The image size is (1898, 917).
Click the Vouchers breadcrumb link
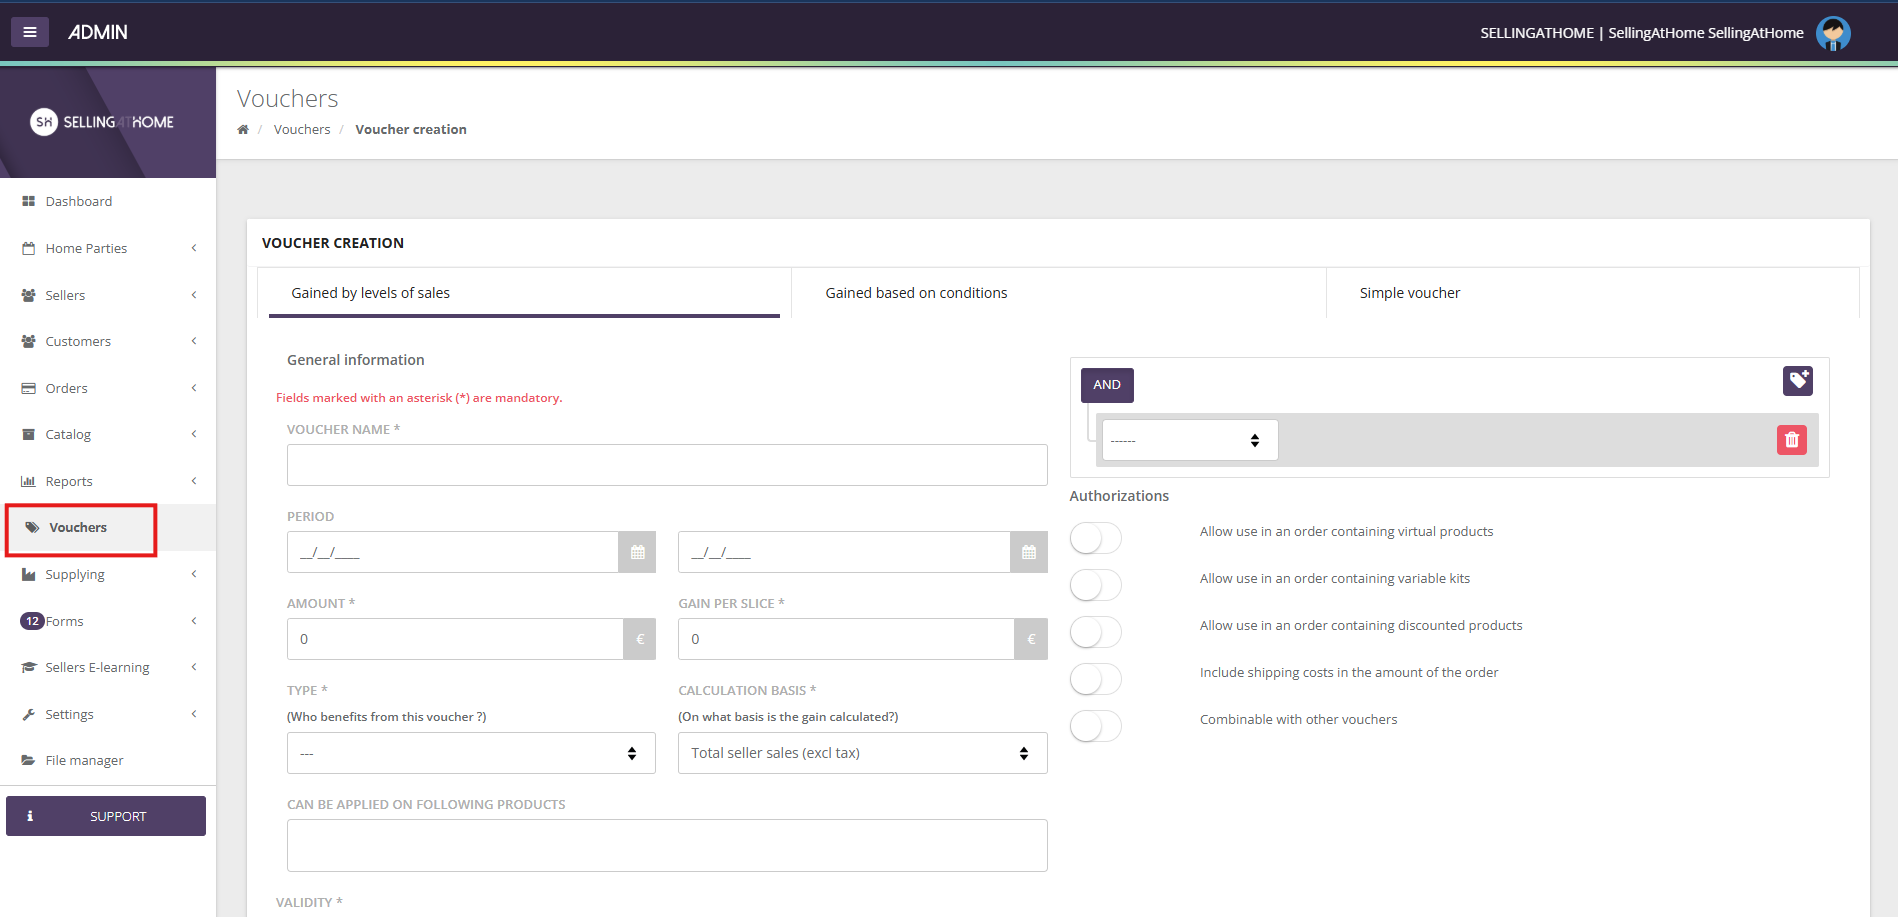[302, 130]
